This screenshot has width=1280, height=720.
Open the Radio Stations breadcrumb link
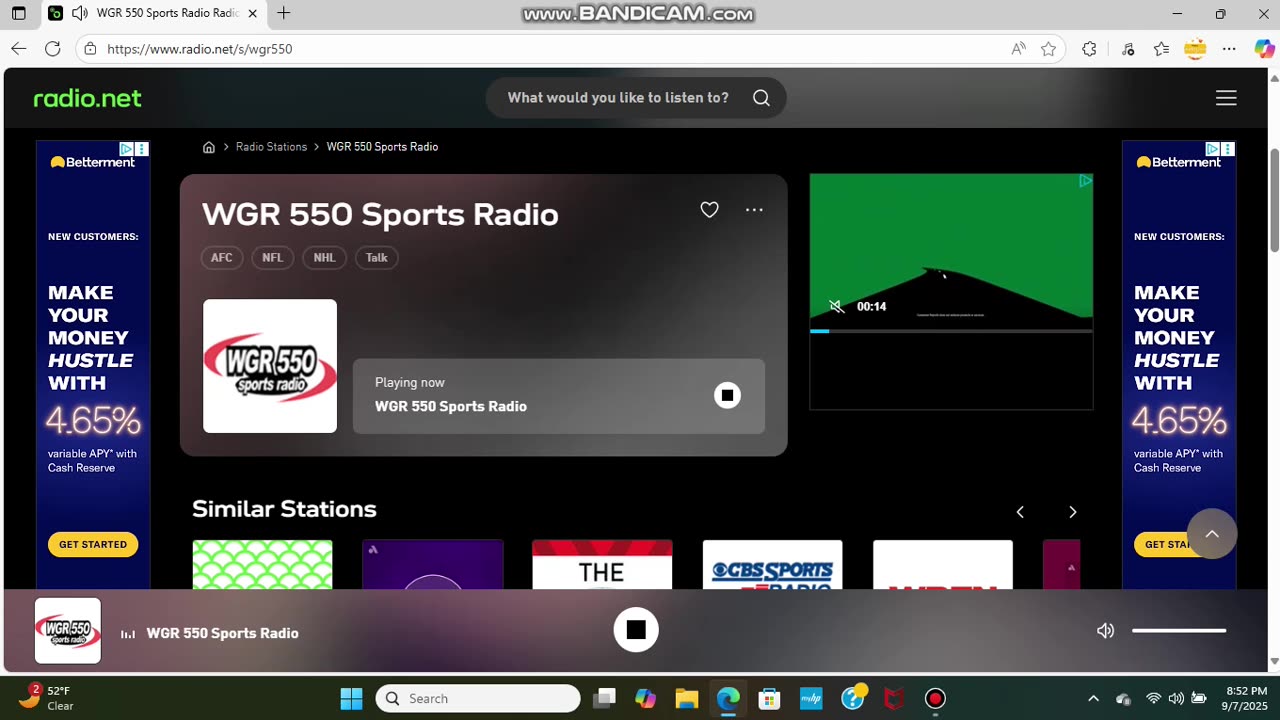pos(271,147)
